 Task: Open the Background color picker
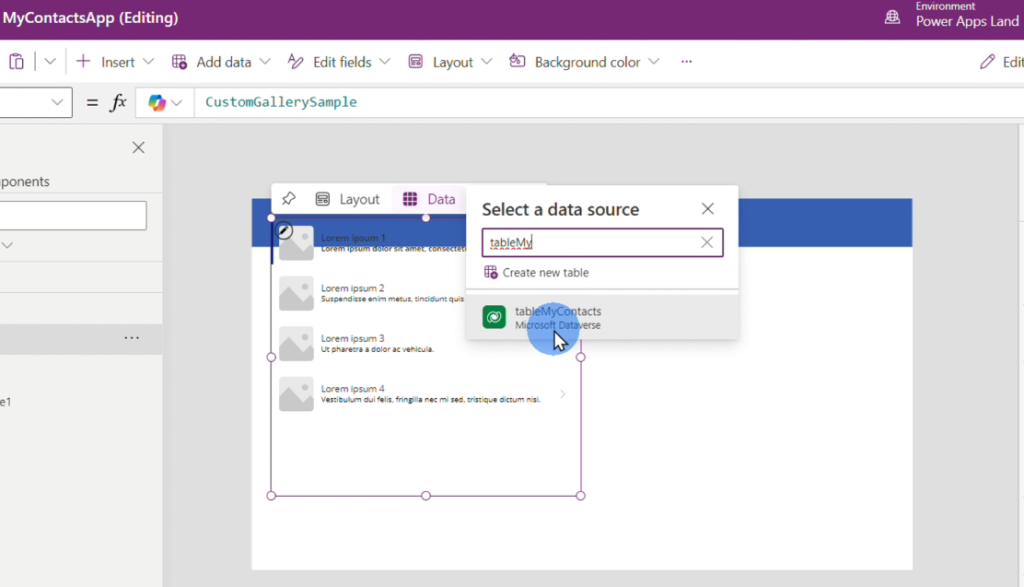pyautogui.click(x=584, y=62)
